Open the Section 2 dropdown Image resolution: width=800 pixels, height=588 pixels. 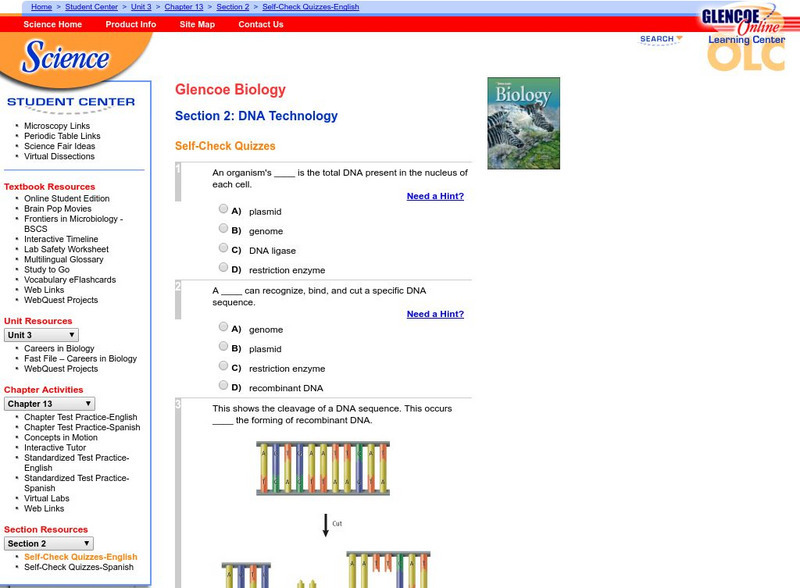pyautogui.click(x=48, y=544)
